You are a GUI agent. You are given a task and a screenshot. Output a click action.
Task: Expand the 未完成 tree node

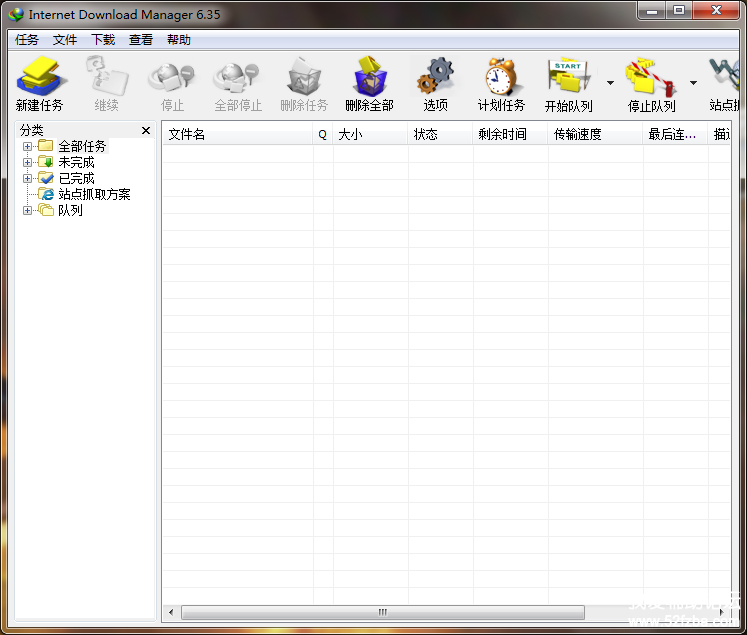coord(27,162)
